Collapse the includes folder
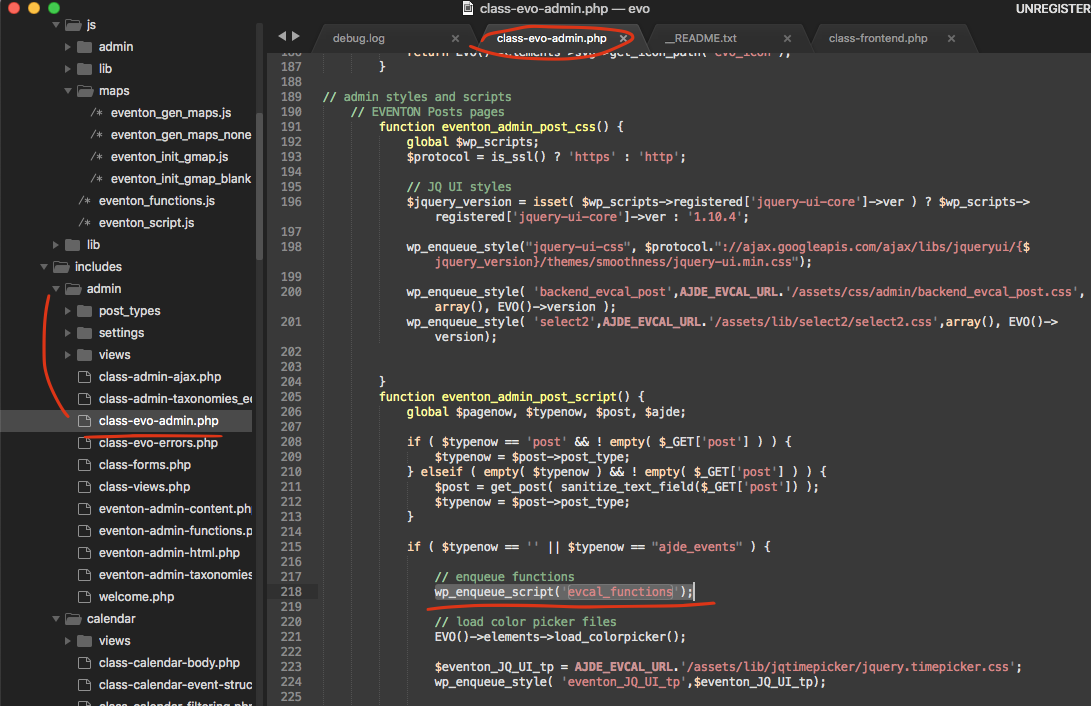 [x=44, y=267]
